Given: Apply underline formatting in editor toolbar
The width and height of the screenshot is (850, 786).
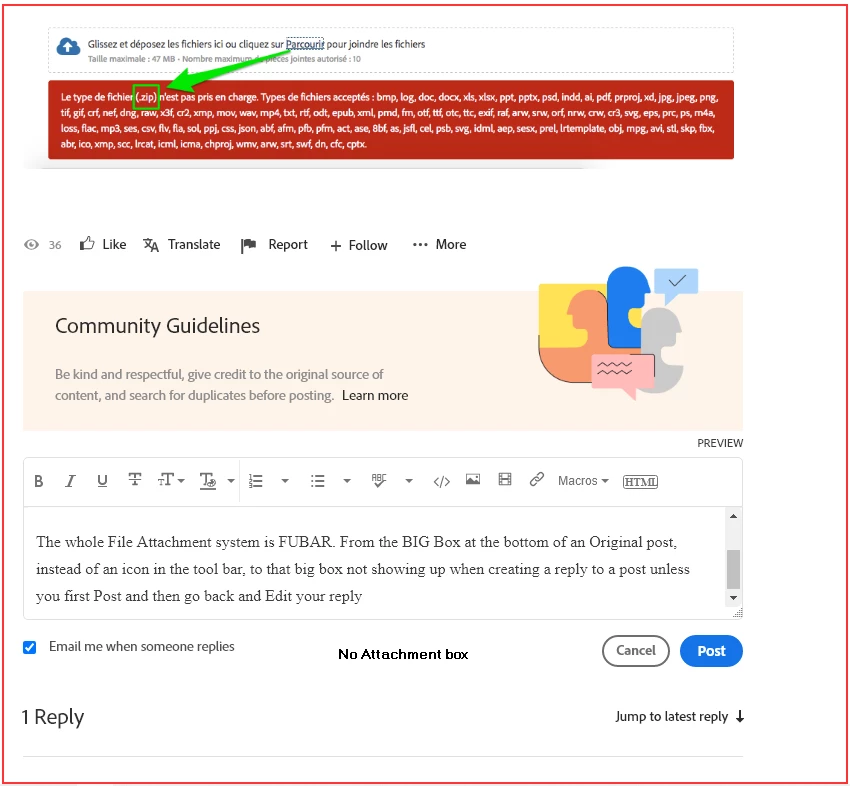Looking at the screenshot, I should click(x=102, y=481).
